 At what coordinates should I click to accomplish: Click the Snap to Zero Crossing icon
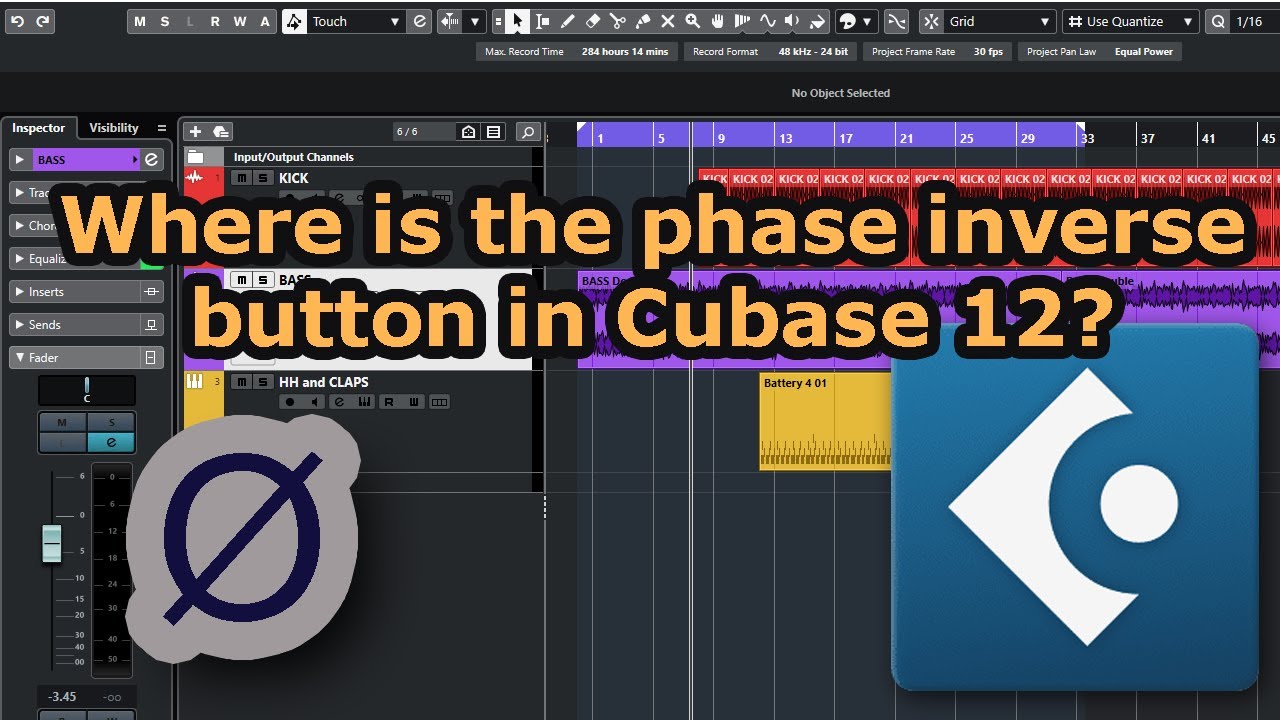(897, 21)
